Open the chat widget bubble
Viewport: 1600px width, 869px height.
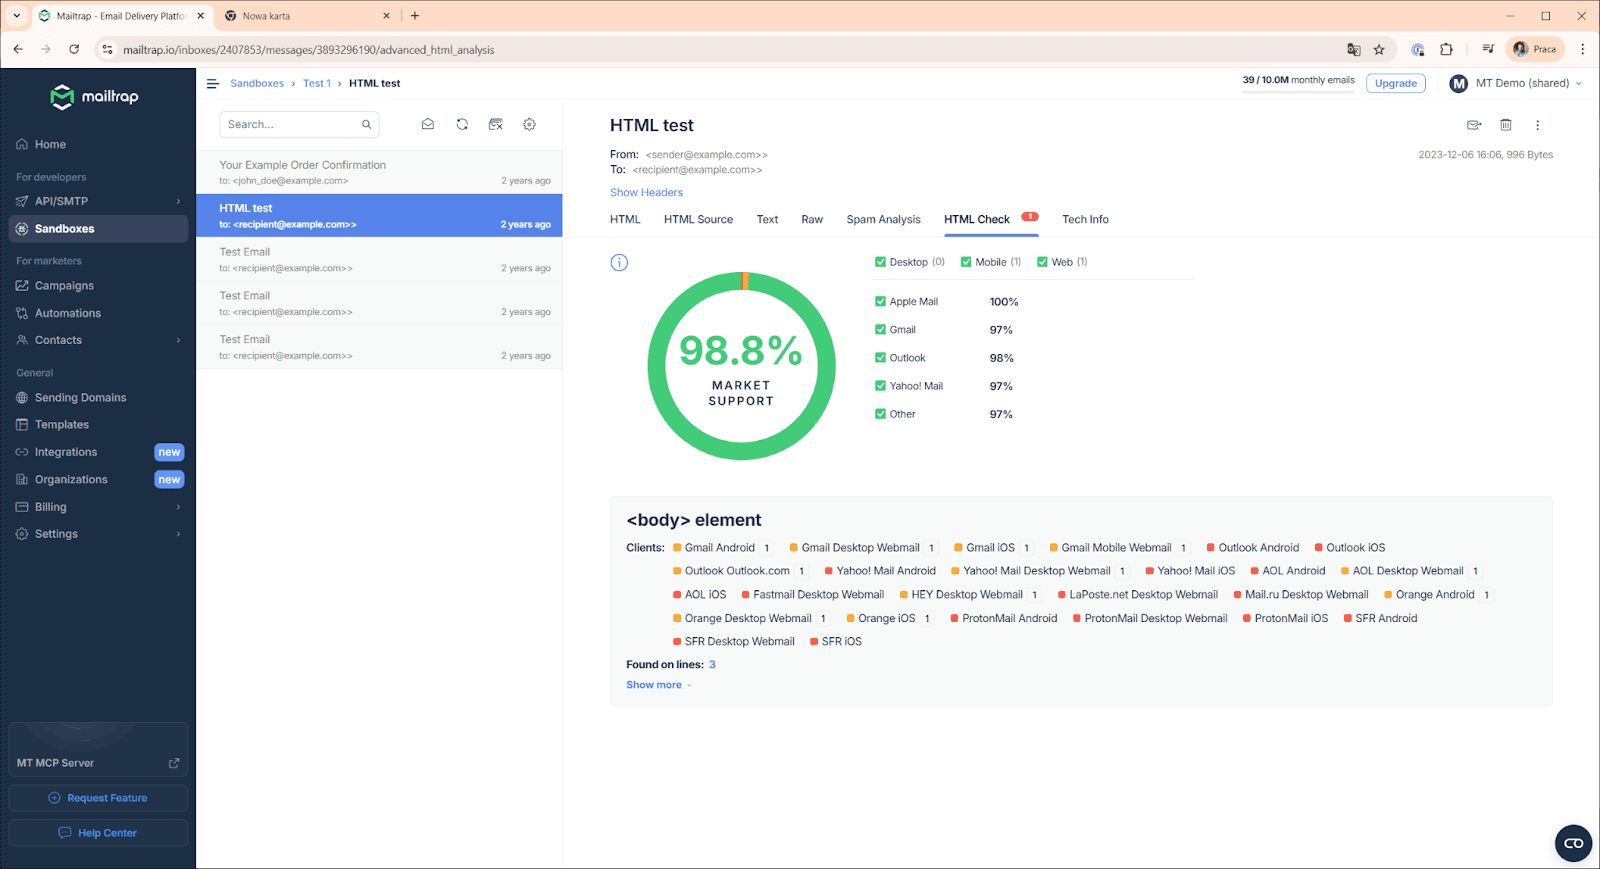point(1573,843)
